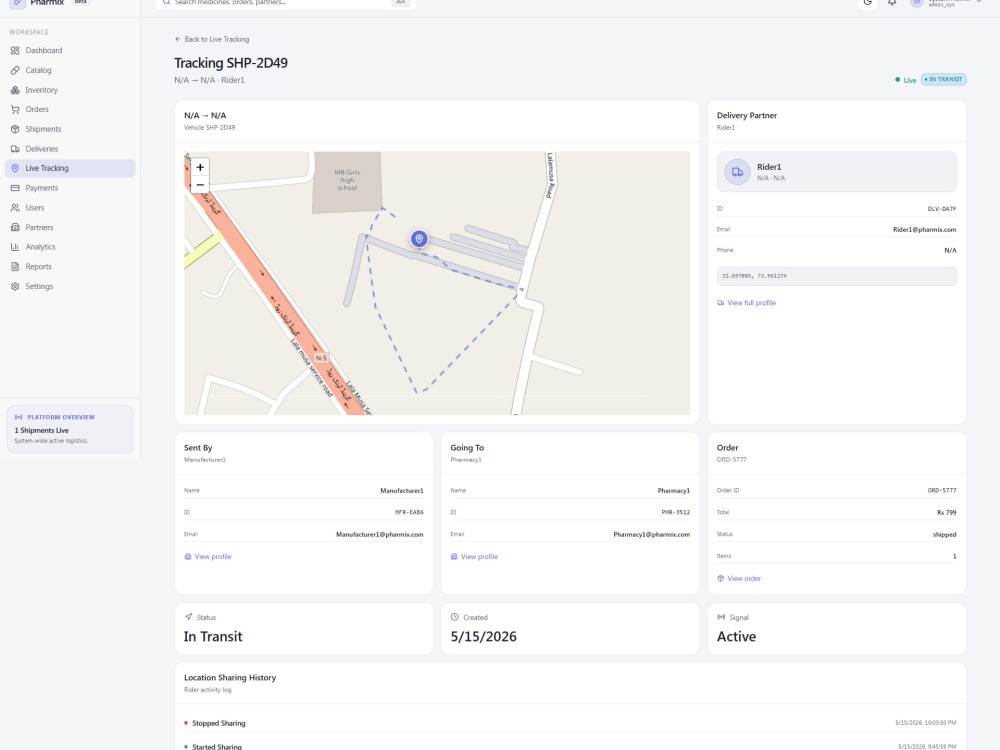The image size is (1000, 750).
Task: Click the PHR-3512 pharmacy ID
Action: point(675,513)
